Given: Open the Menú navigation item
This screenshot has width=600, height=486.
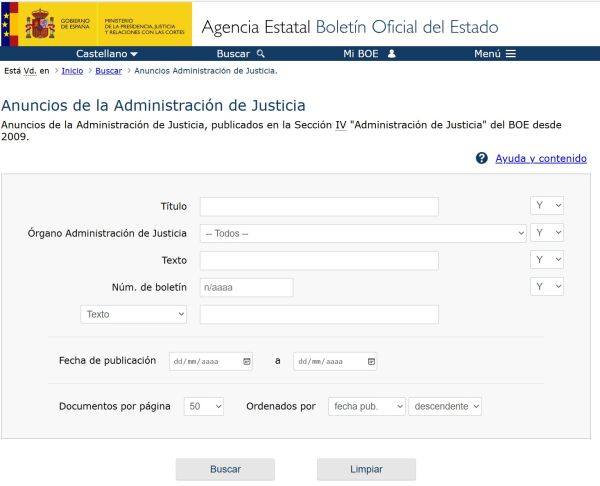Looking at the screenshot, I should (x=495, y=54).
